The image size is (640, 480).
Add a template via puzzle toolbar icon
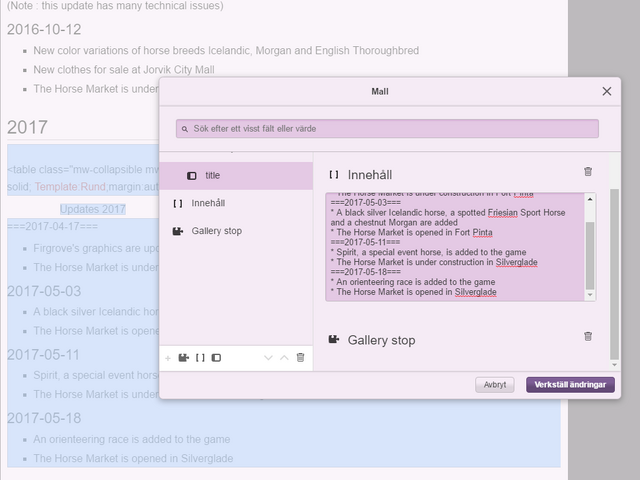pyautogui.click(x=184, y=358)
